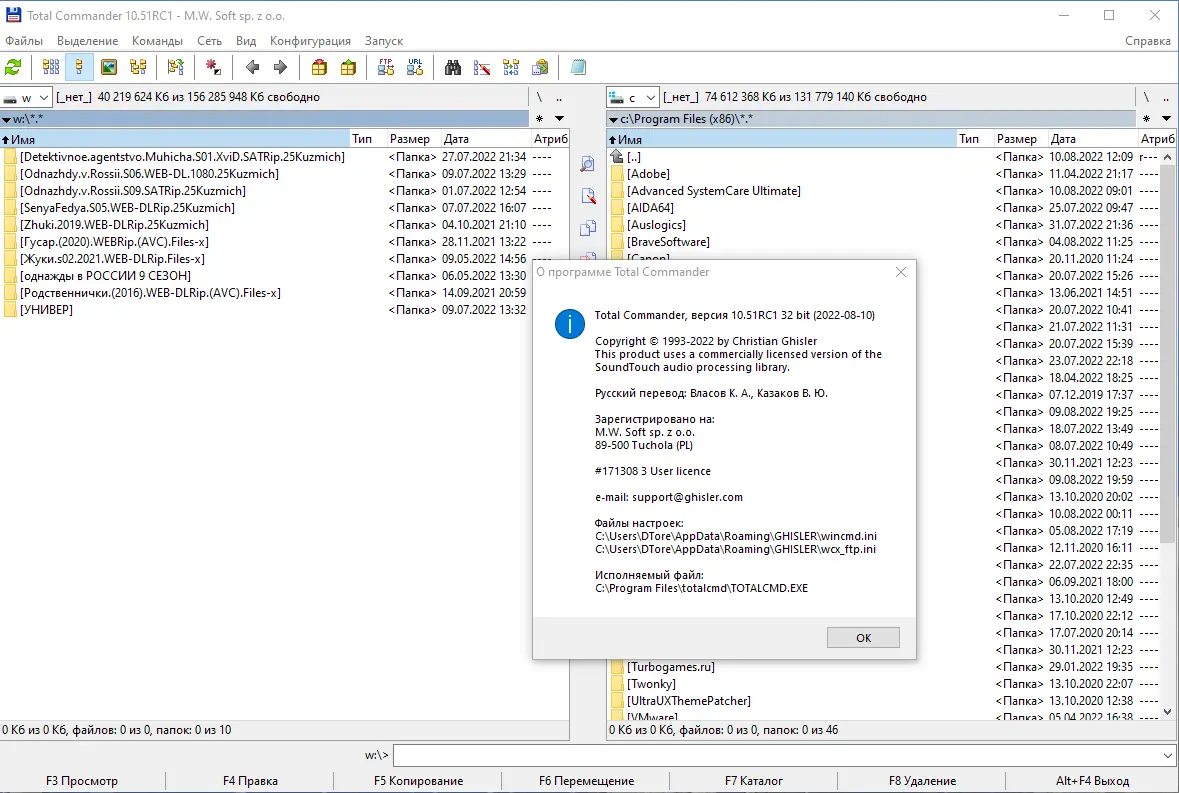The image size is (1179, 793).
Task: Click OK in the About dialog
Action: click(x=863, y=637)
